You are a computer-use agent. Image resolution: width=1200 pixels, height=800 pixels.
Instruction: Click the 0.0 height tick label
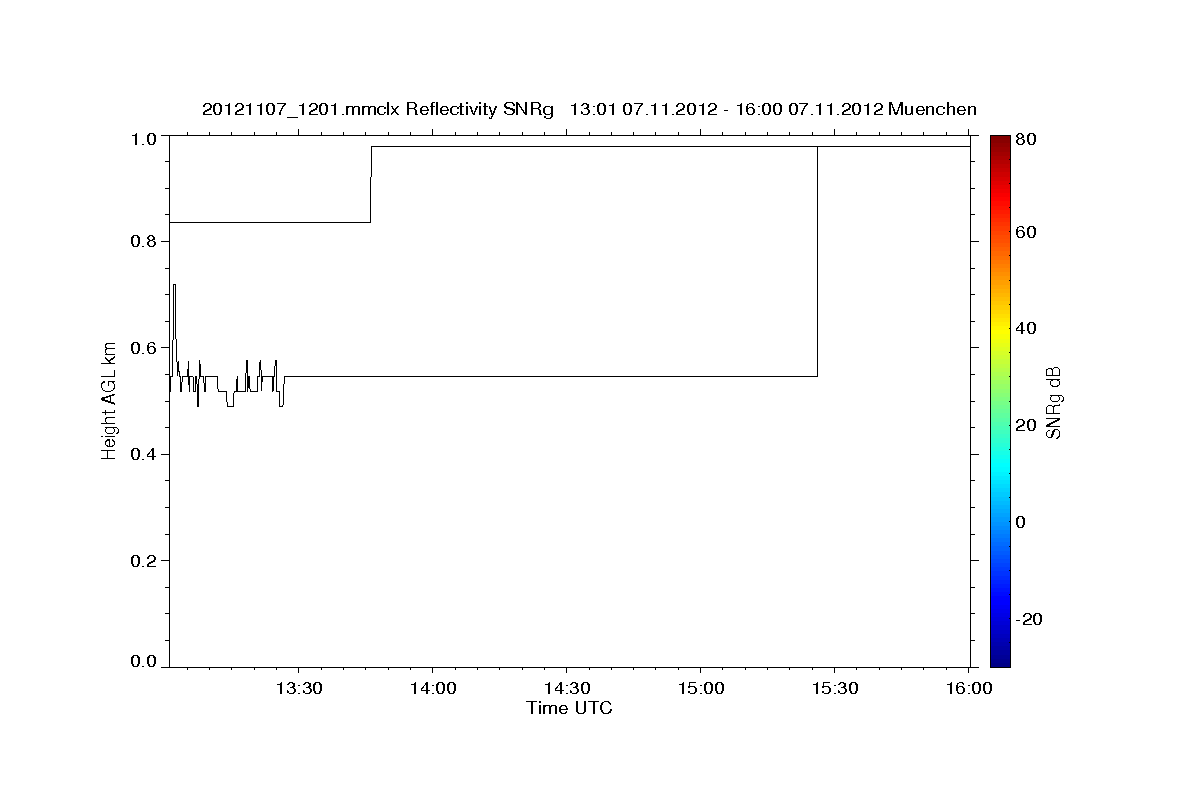pos(145,661)
